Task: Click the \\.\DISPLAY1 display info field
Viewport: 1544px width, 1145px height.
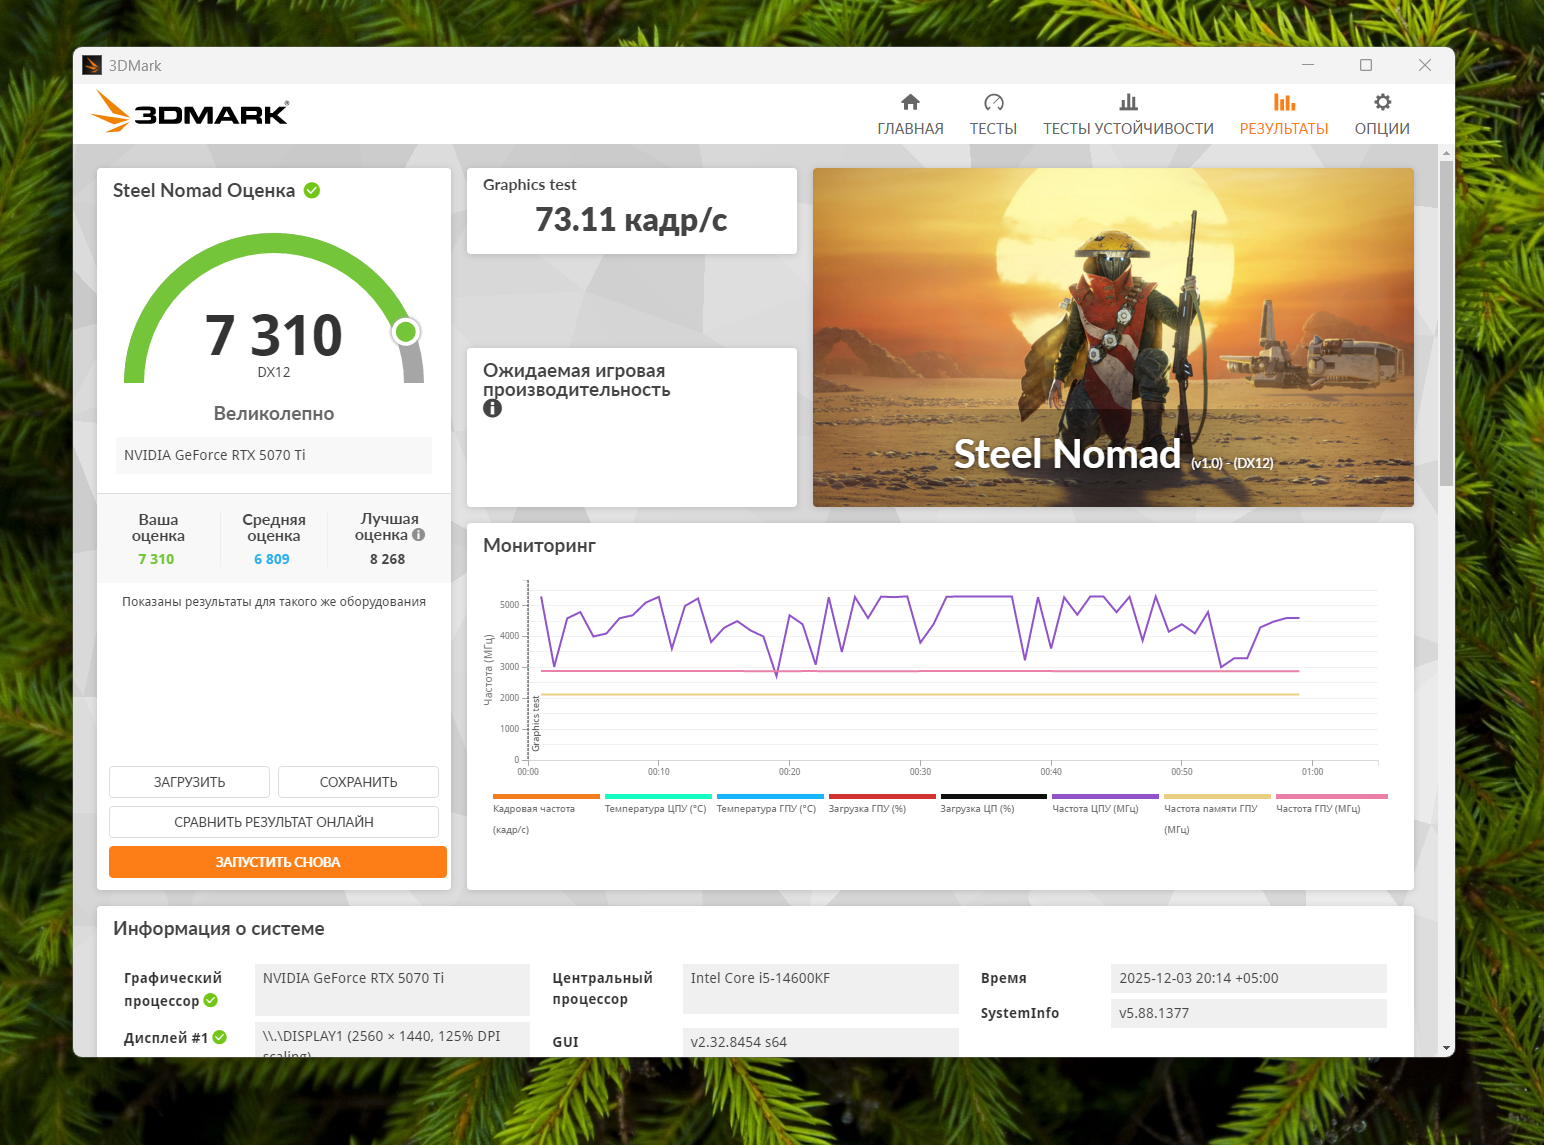Action: 392,1039
